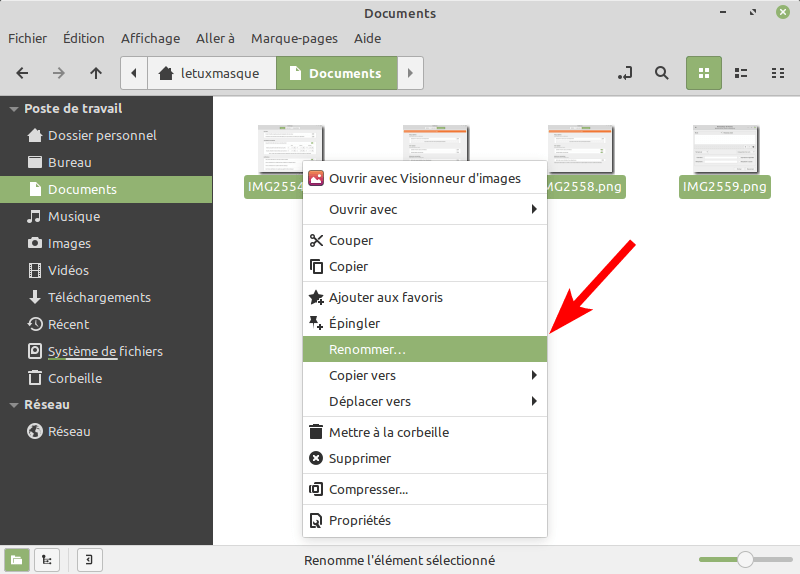Click the Compresser archive icon
Image resolution: width=800 pixels, height=574 pixels.
tap(316, 489)
